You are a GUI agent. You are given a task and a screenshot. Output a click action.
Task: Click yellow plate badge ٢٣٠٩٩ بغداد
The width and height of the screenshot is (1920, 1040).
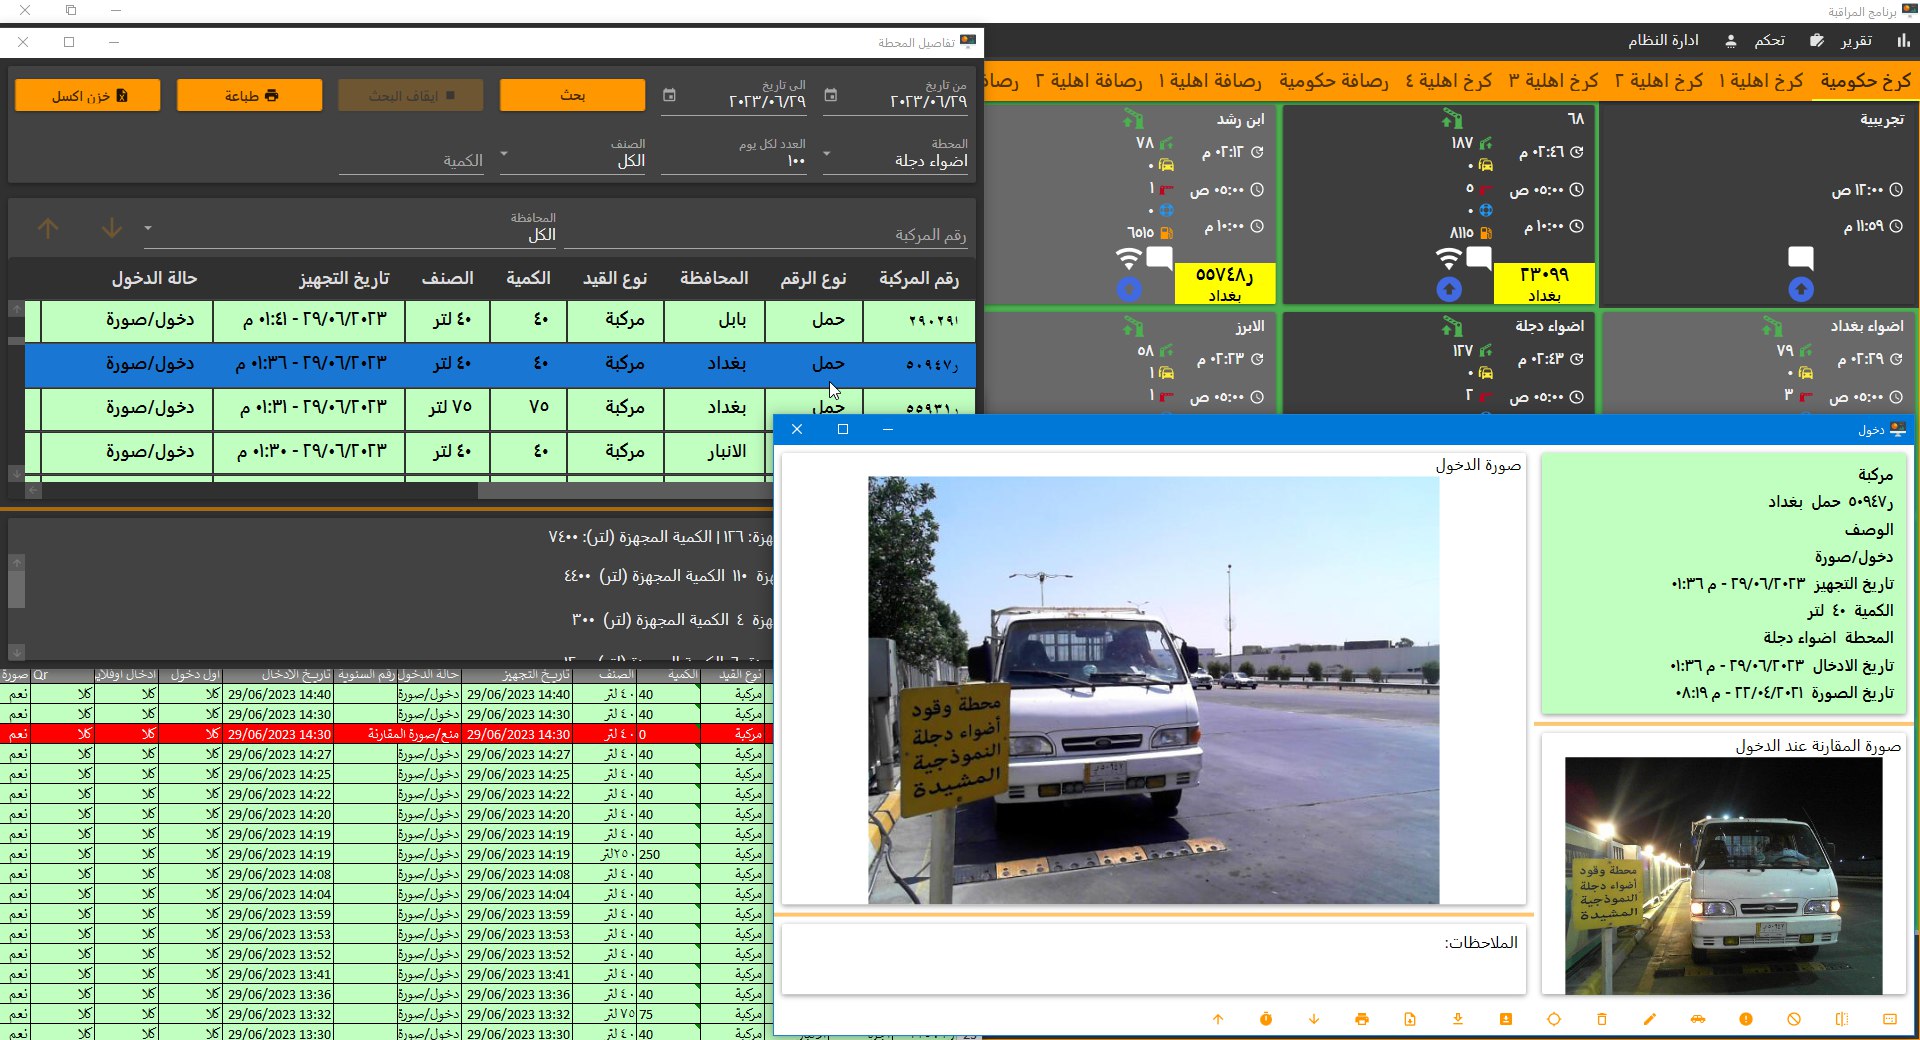[x=1544, y=283]
